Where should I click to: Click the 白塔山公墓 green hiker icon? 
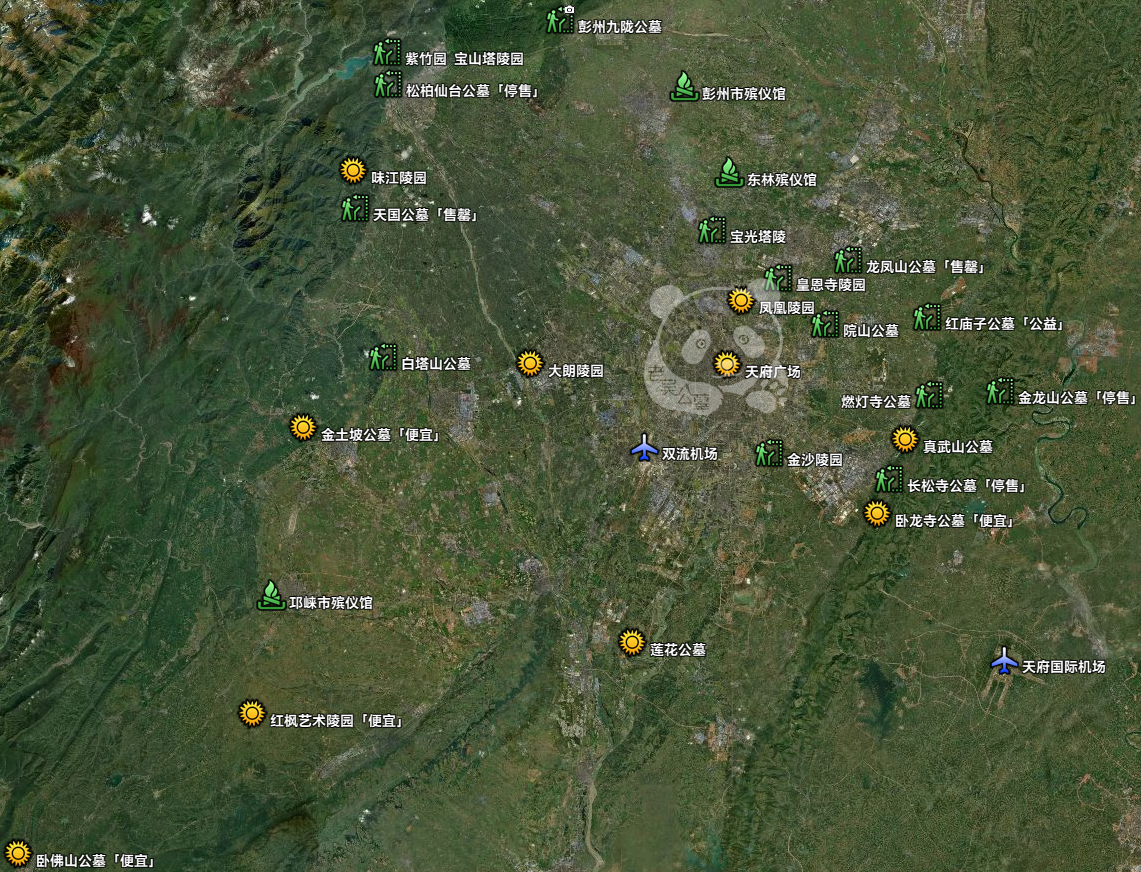point(382,358)
